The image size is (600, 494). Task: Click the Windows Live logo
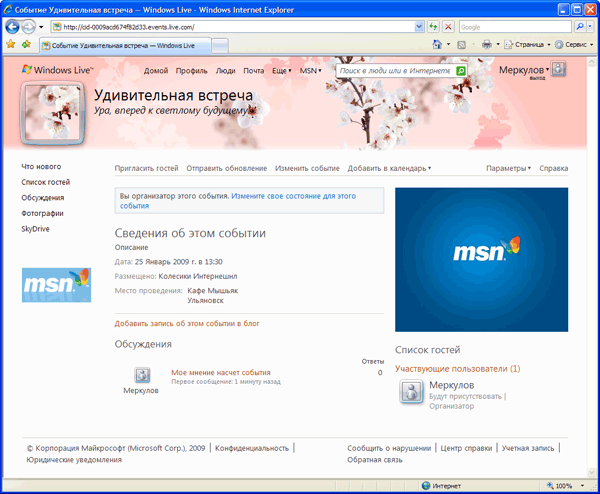(x=57, y=70)
